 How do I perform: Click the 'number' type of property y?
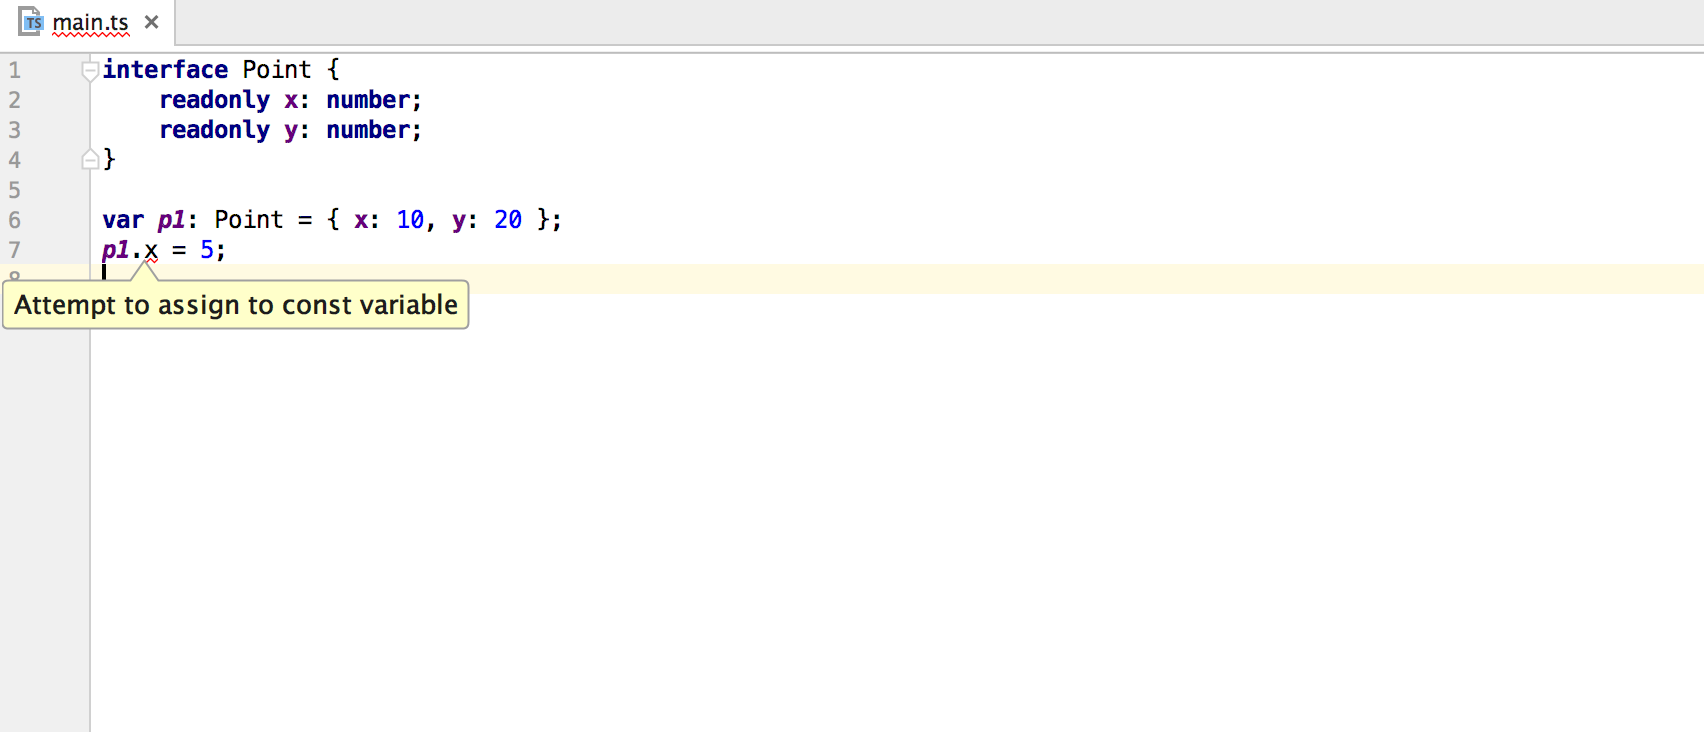pos(368,130)
